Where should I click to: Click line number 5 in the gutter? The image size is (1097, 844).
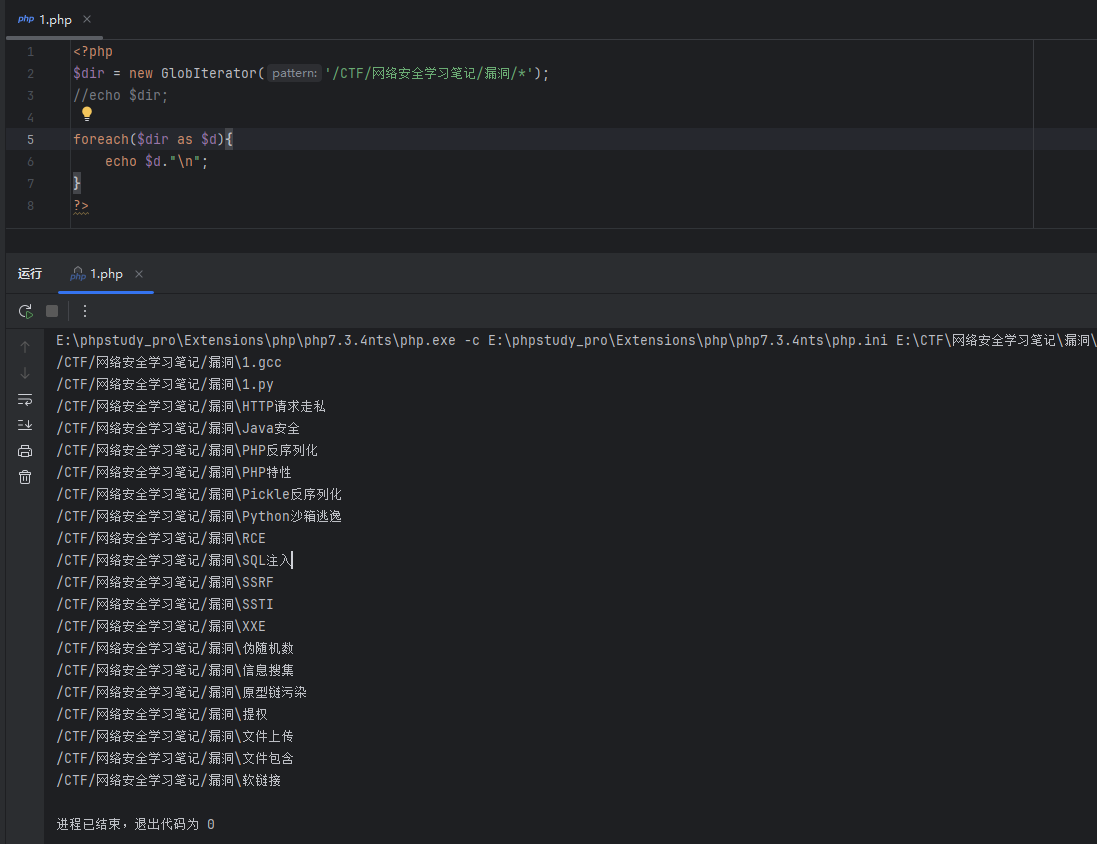[30, 139]
